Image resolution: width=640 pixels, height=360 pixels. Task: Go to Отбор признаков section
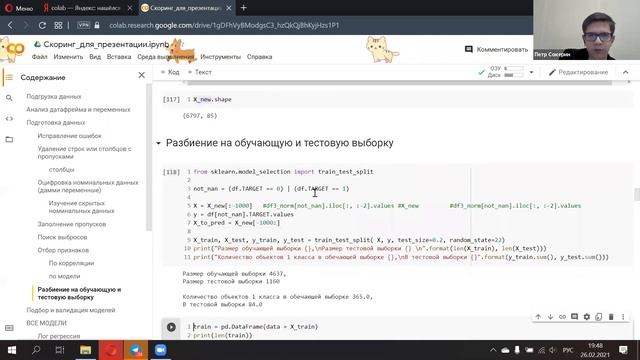click(63, 250)
